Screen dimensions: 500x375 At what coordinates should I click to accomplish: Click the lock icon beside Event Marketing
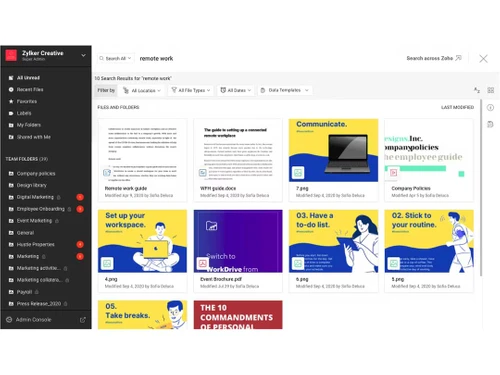click(x=57, y=221)
